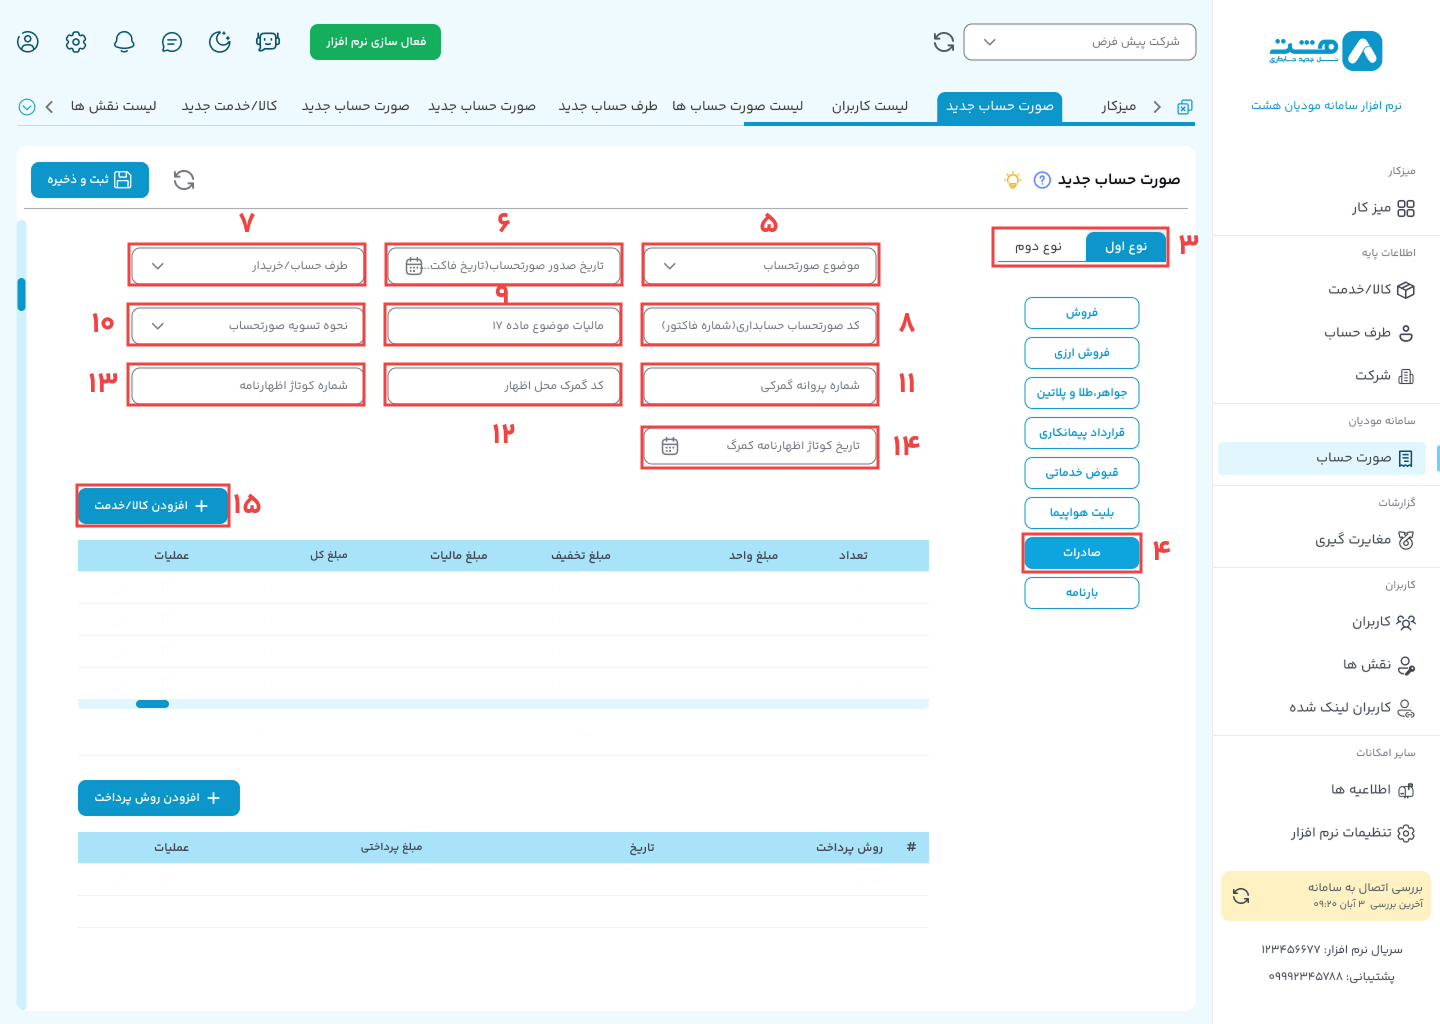Switch to the لیست کاربران tab
Screen dimensions: 1440x1024
[869, 106]
